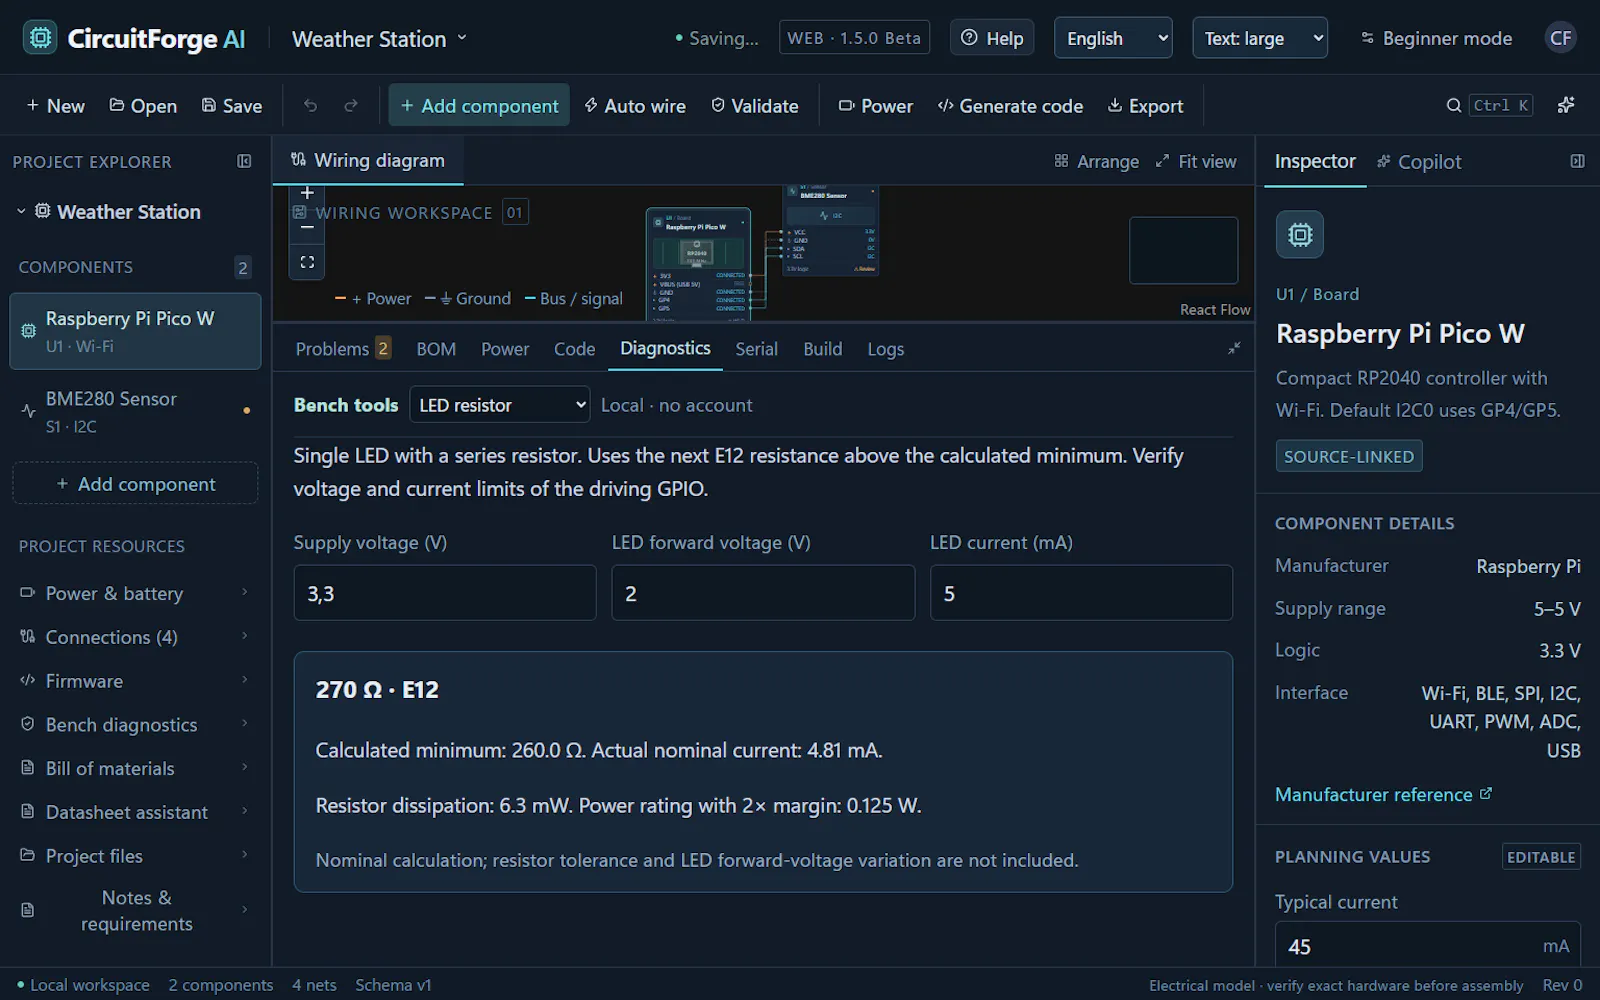The height and width of the screenshot is (1000, 1600).
Task: Expand the diagnostics bottom panel
Action: [x=1234, y=348]
